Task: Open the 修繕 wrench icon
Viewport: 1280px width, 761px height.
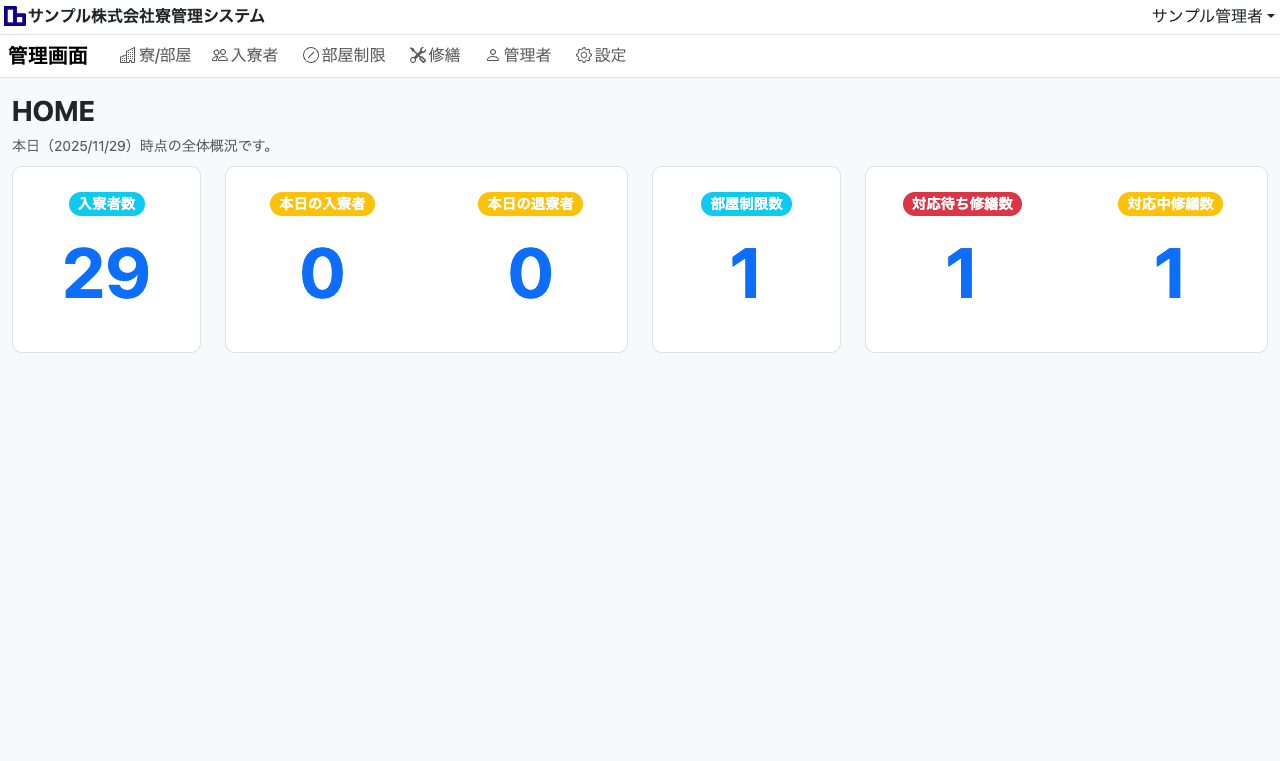Action: 415,55
